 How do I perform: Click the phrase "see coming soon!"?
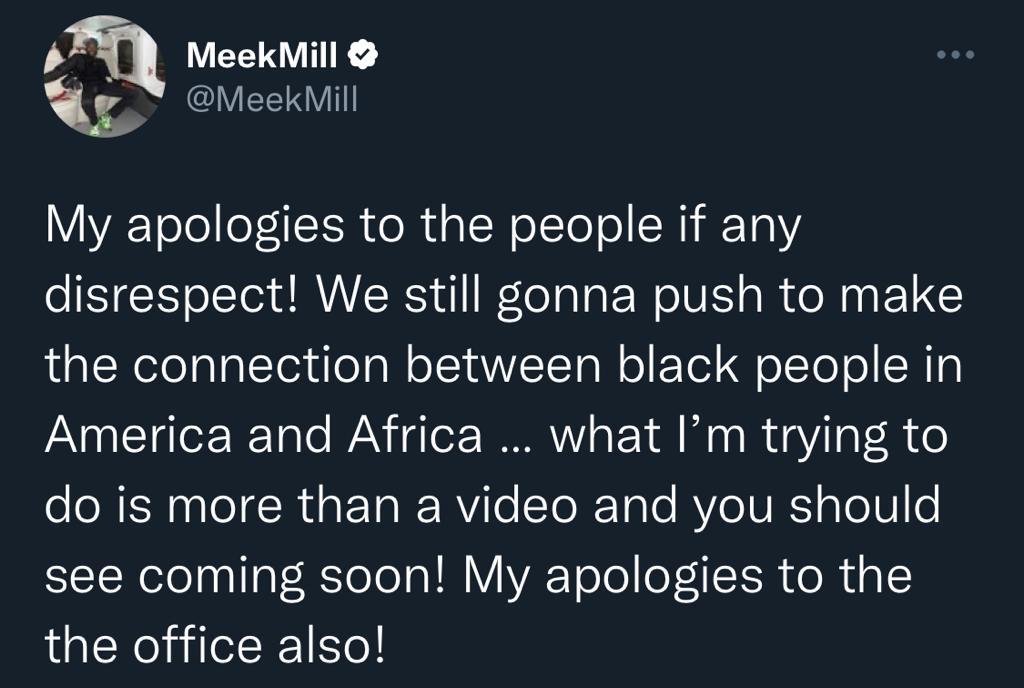click(240, 575)
